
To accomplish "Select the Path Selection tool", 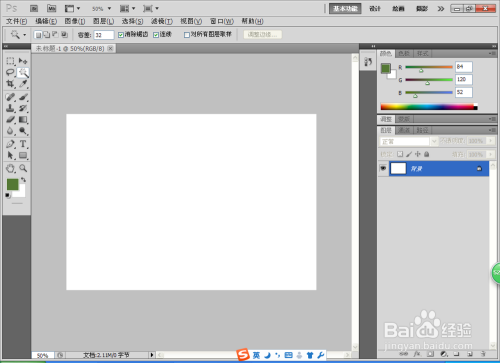I will coord(10,155).
